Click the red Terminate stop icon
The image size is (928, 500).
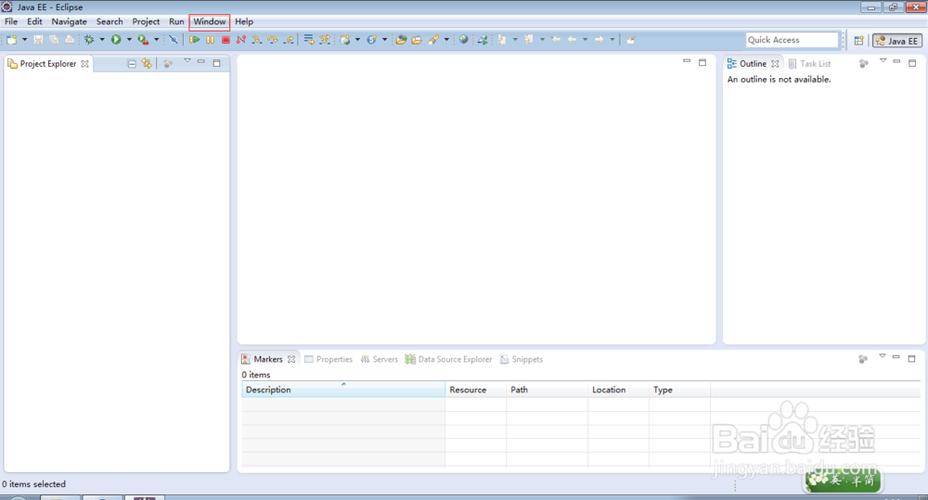[225, 40]
